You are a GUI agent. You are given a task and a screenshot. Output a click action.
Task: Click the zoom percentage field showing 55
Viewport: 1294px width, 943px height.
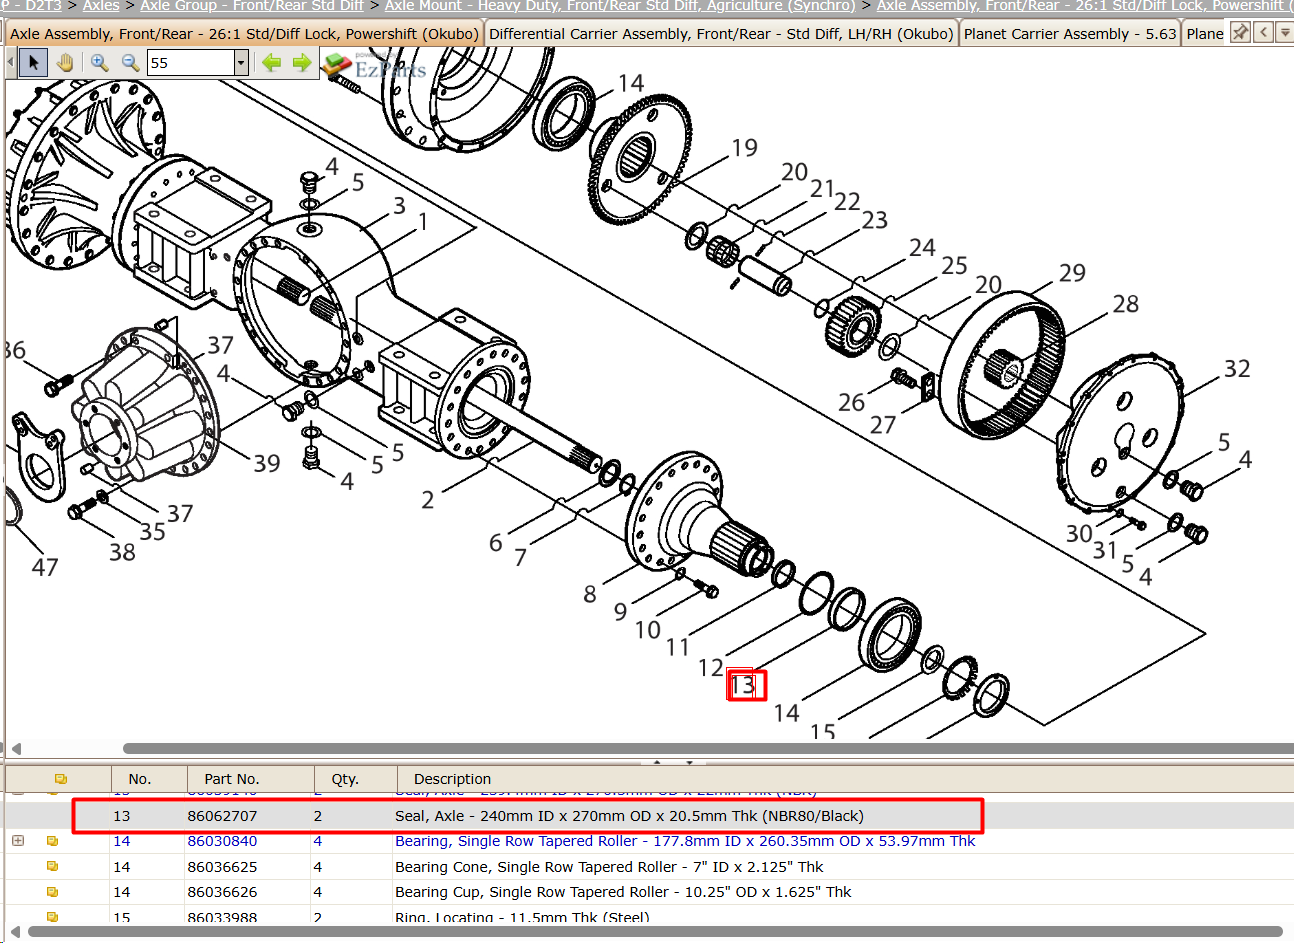(190, 63)
